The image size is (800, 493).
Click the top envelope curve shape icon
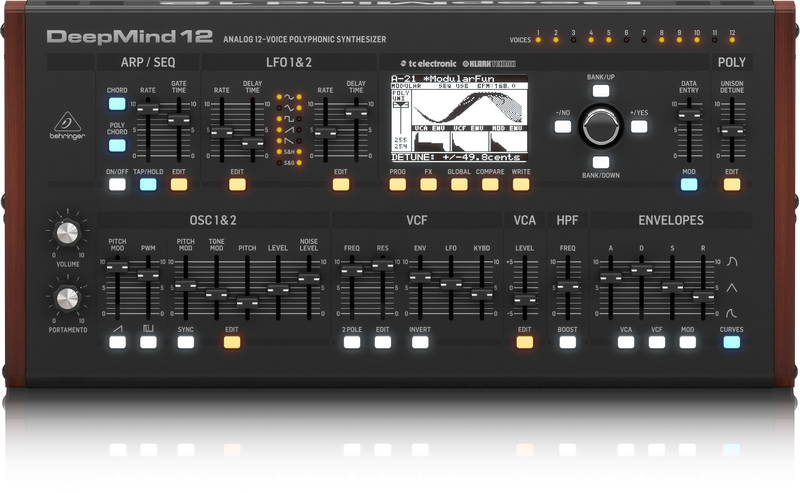click(x=732, y=261)
